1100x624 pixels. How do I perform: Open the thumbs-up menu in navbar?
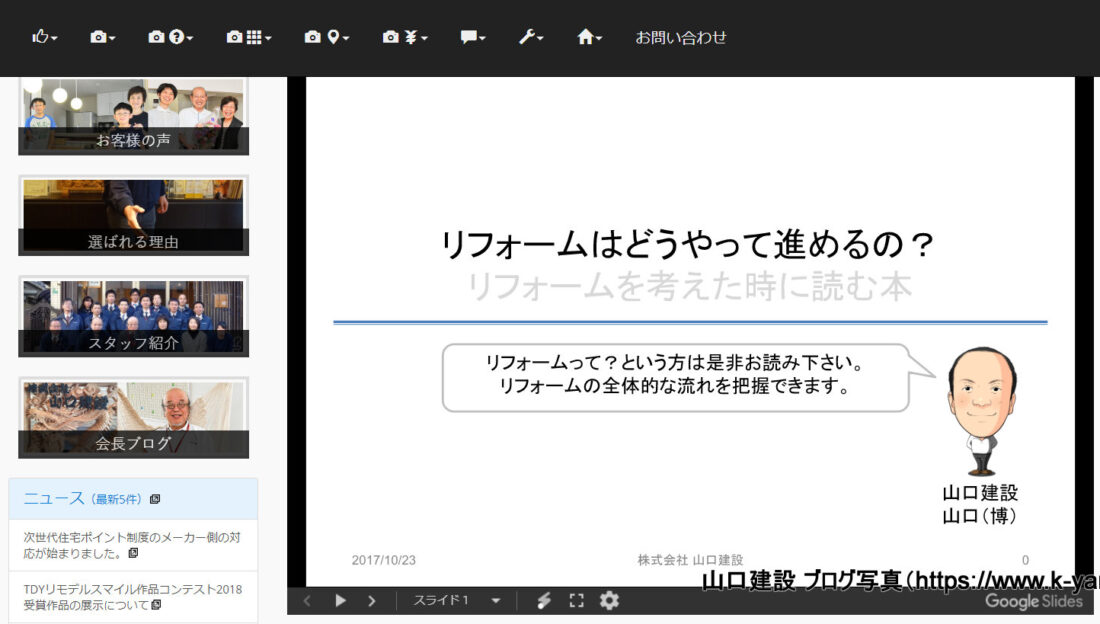click(44, 37)
